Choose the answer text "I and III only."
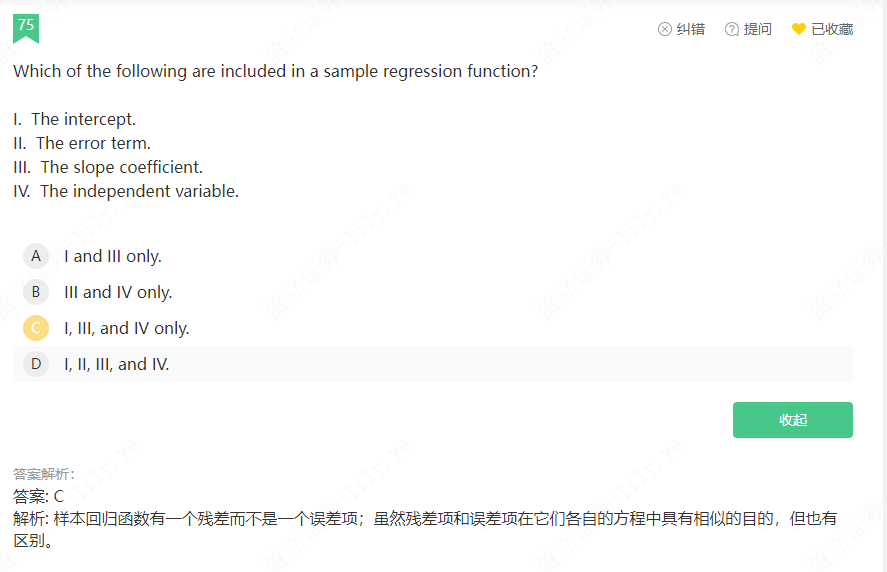887x572 pixels. 113,256
